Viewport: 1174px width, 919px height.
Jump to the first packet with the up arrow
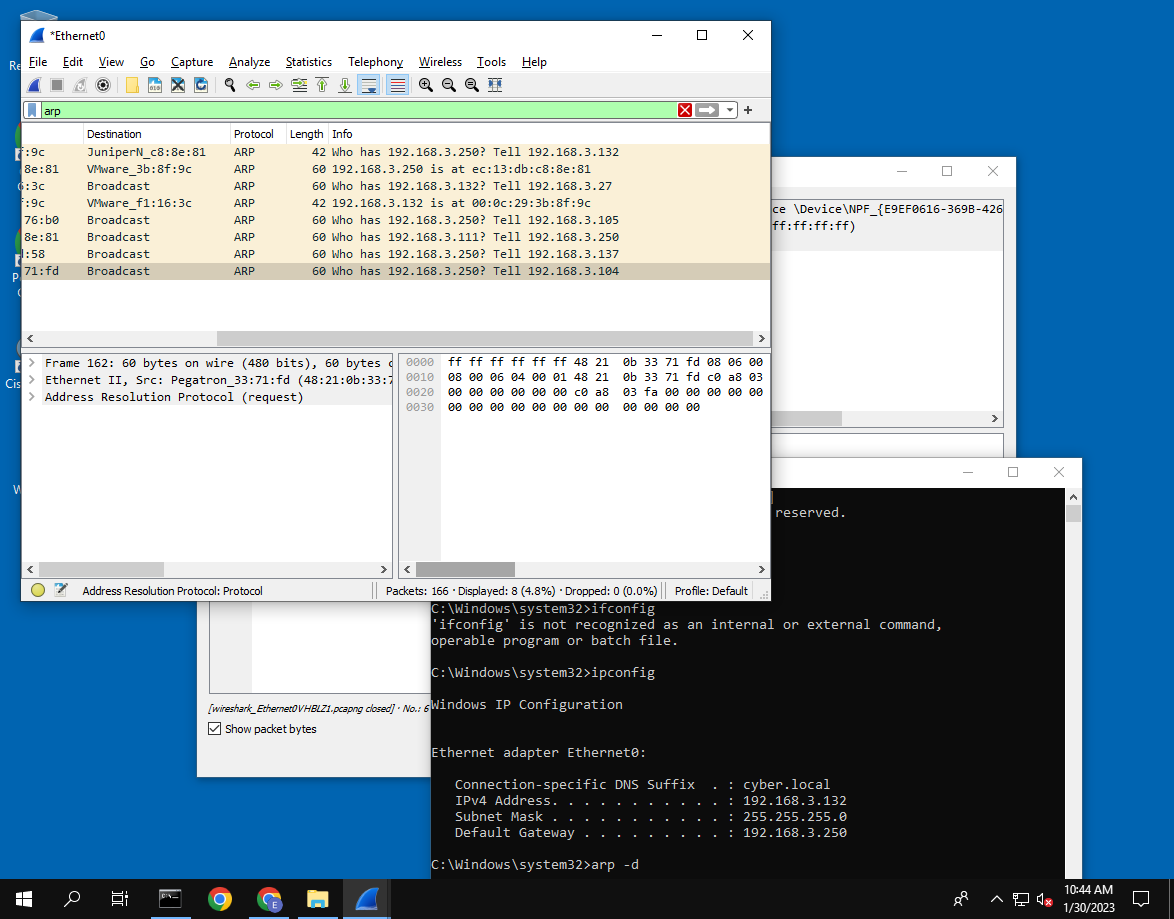322,85
